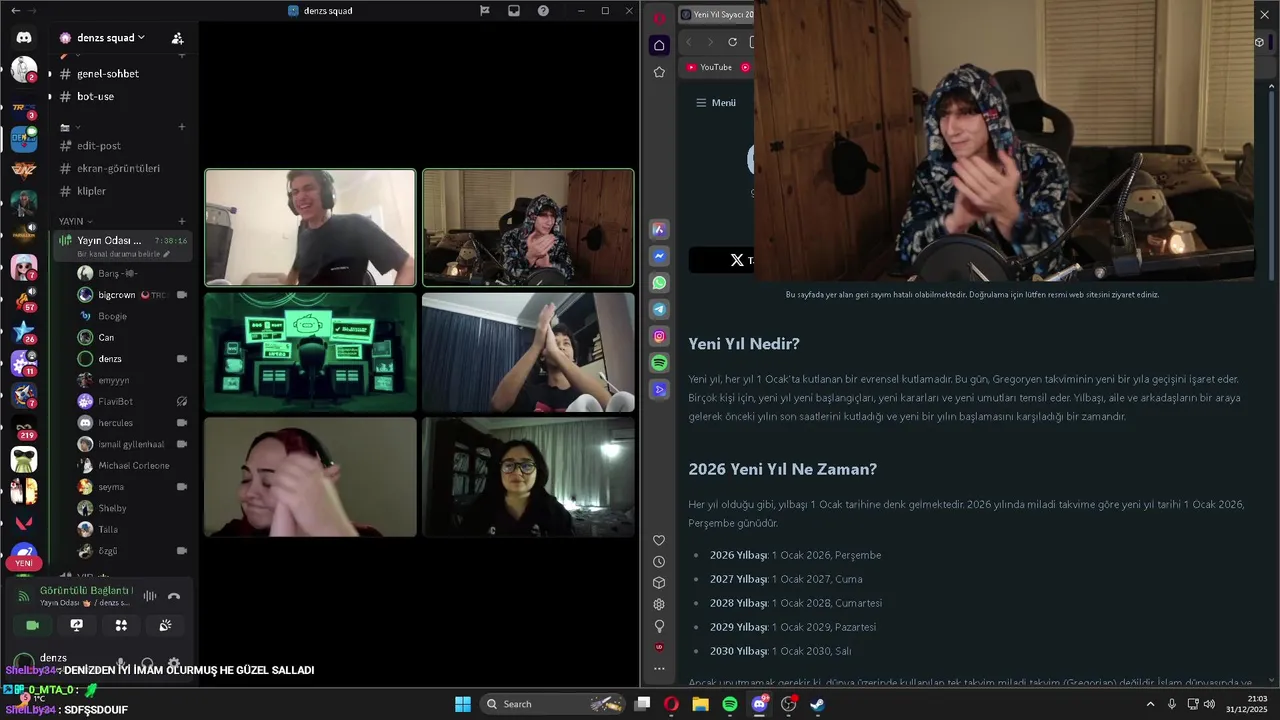Open the invite members icon beside denzs squad
Image resolution: width=1280 pixels, height=720 pixels.
coord(177,38)
